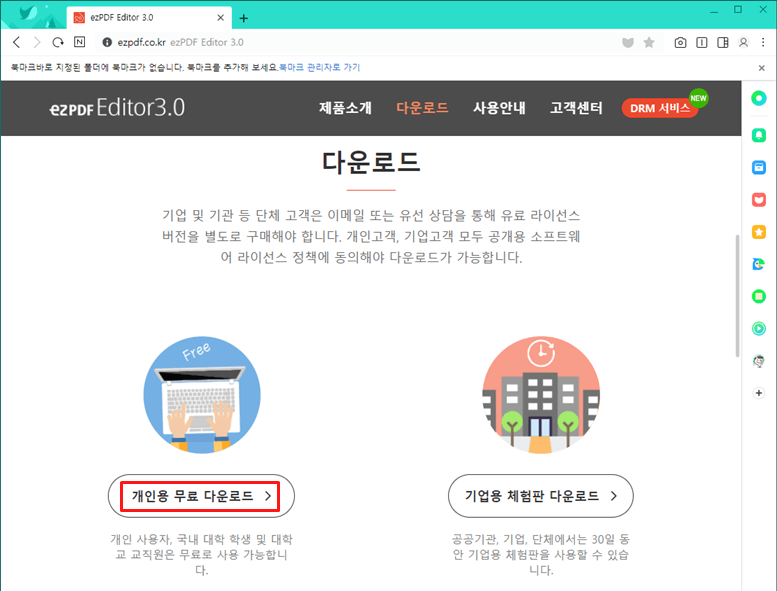Screen dimensions: 777x591
Task: Click the whale logo in the title bar
Action: pyautogui.click(x=28, y=13)
